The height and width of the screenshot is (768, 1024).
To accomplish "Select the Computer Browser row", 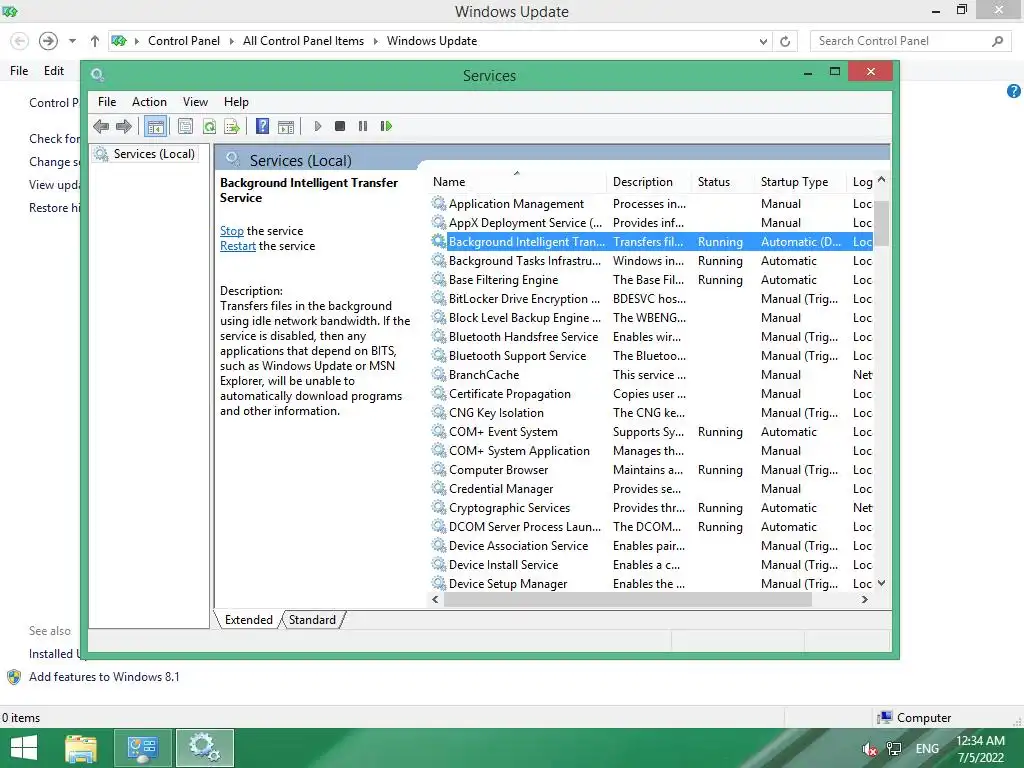I will [x=650, y=470].
